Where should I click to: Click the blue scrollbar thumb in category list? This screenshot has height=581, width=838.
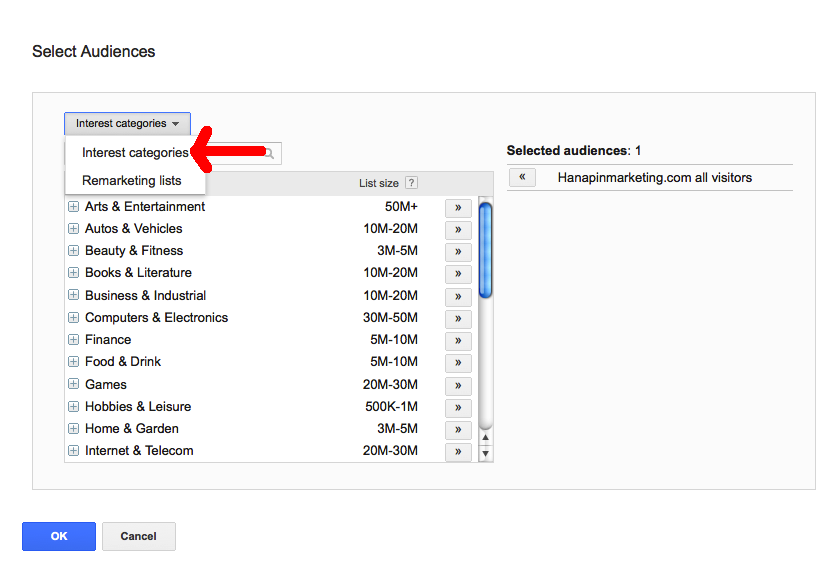pos(486,250)
